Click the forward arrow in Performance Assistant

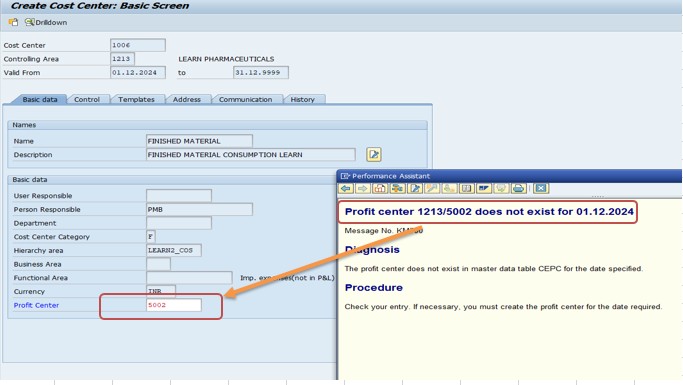pyautogui.click(x=362, y=188)
